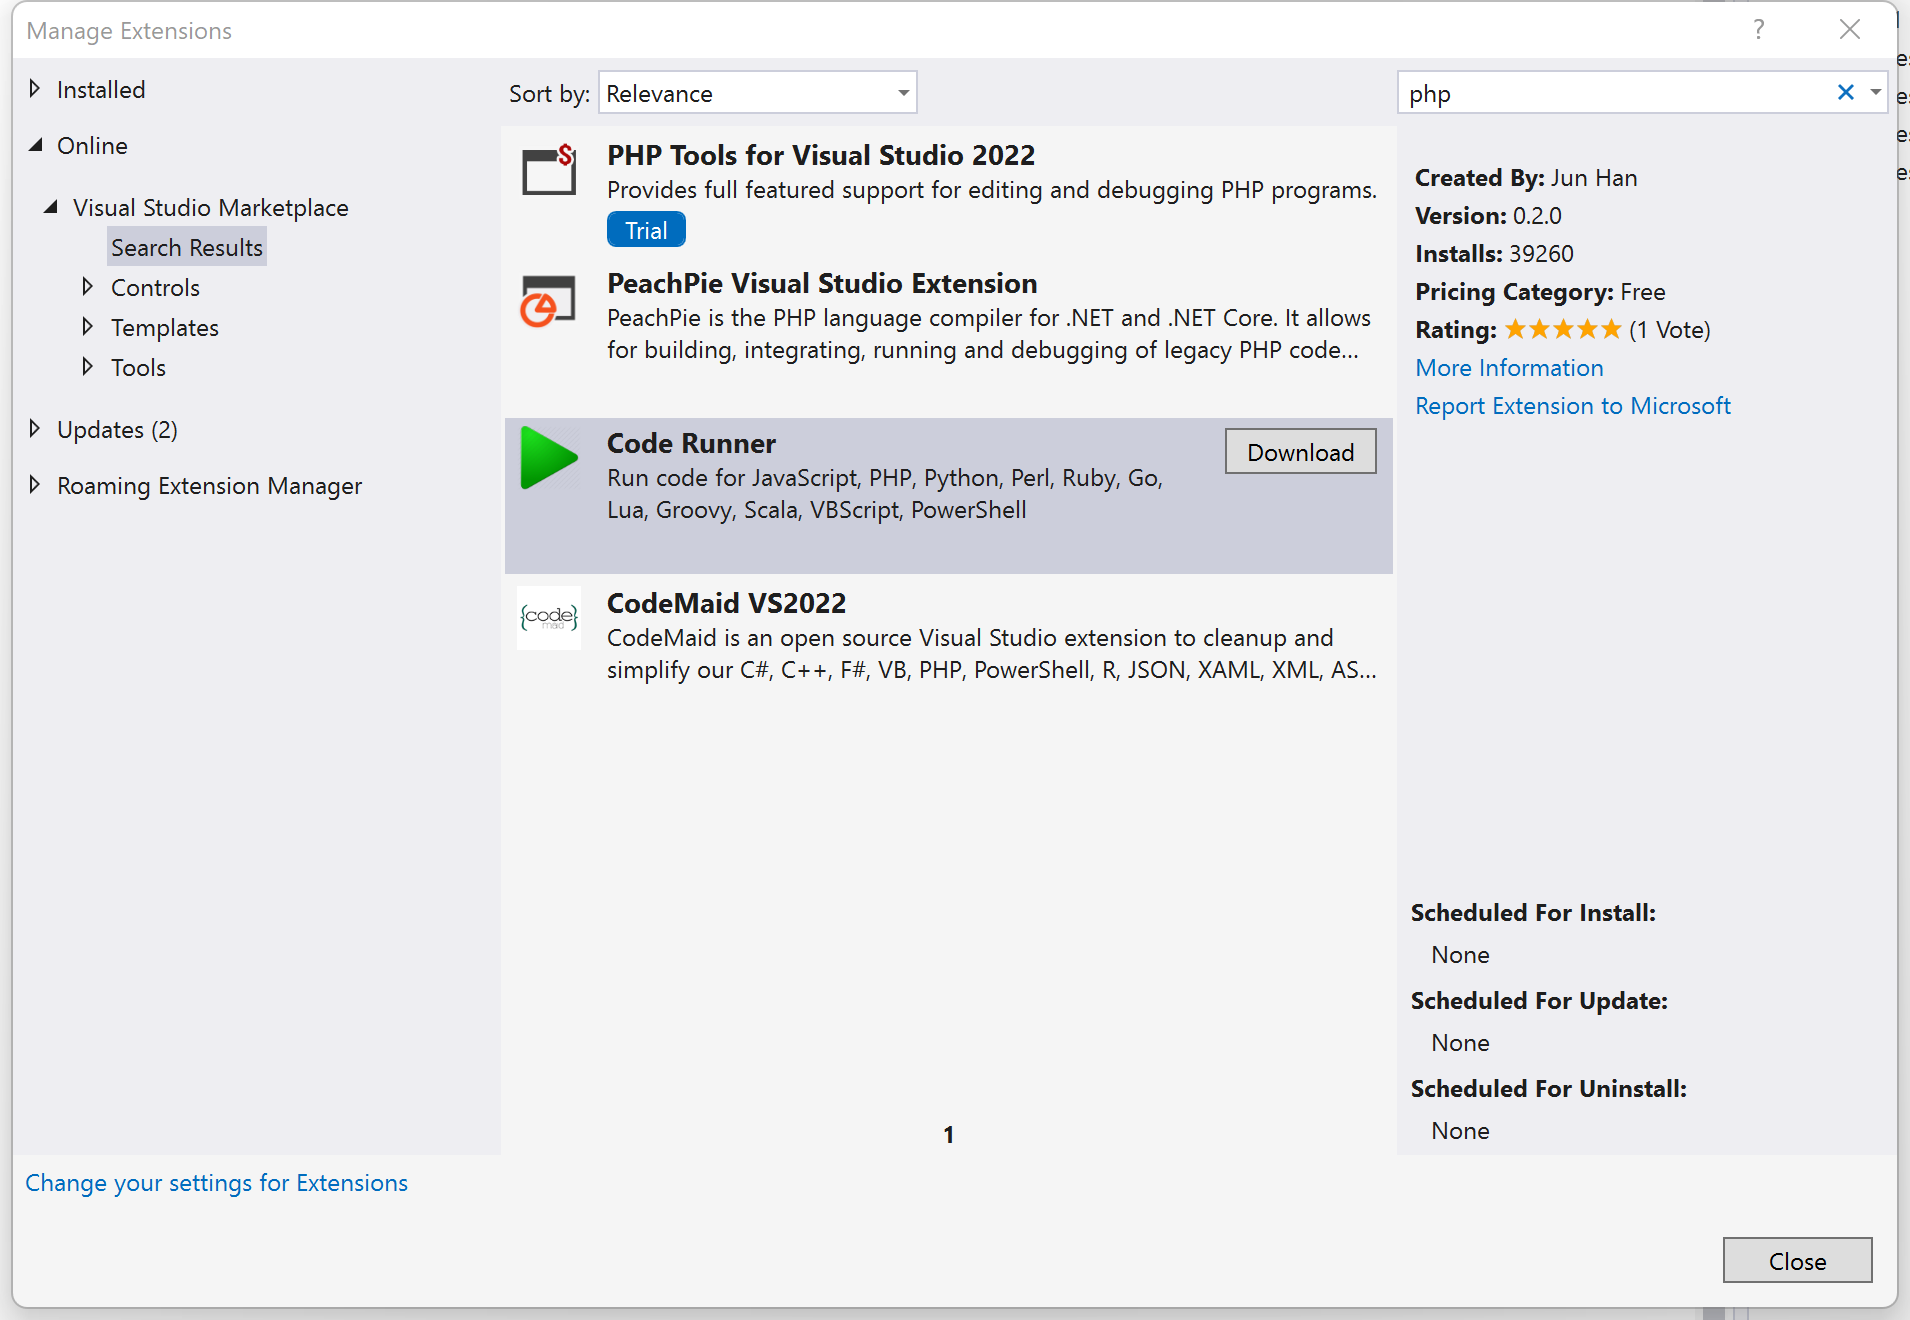Screen dimensions: 1910x1320
Task: Click the Version 0.2.0 text
Action: (x=1488, y=215)
